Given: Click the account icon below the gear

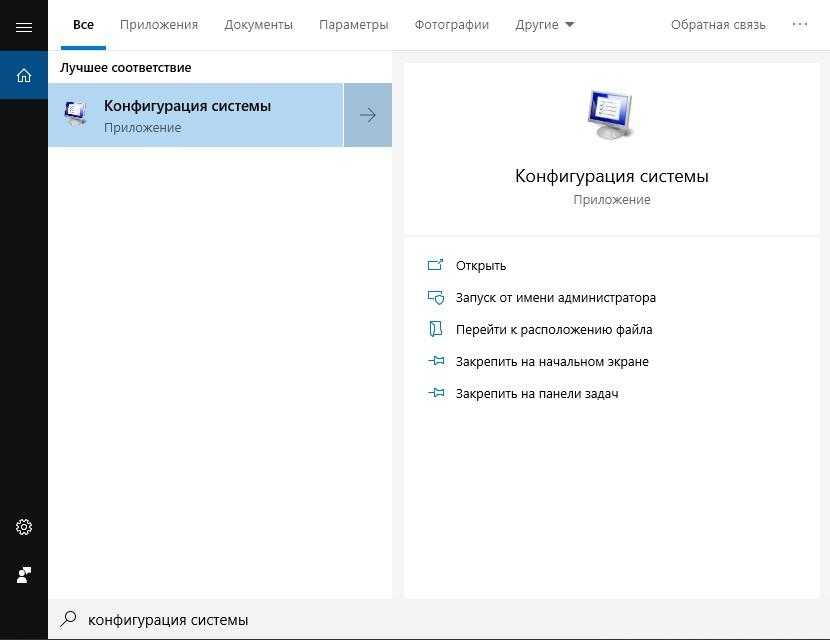Looking at the screenshot, I should (x=24, y=575).
